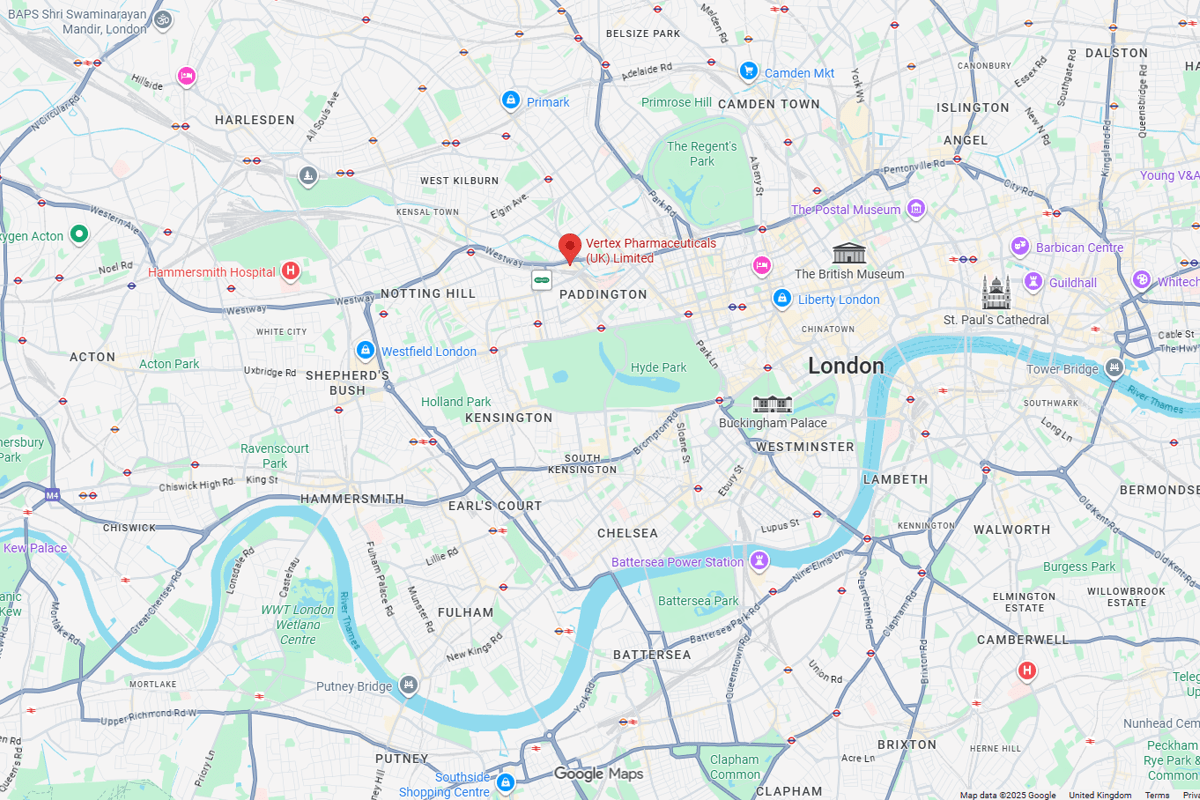Open the Terms link at bottom
1200x800 pixels.
(x=1157, y=795)
